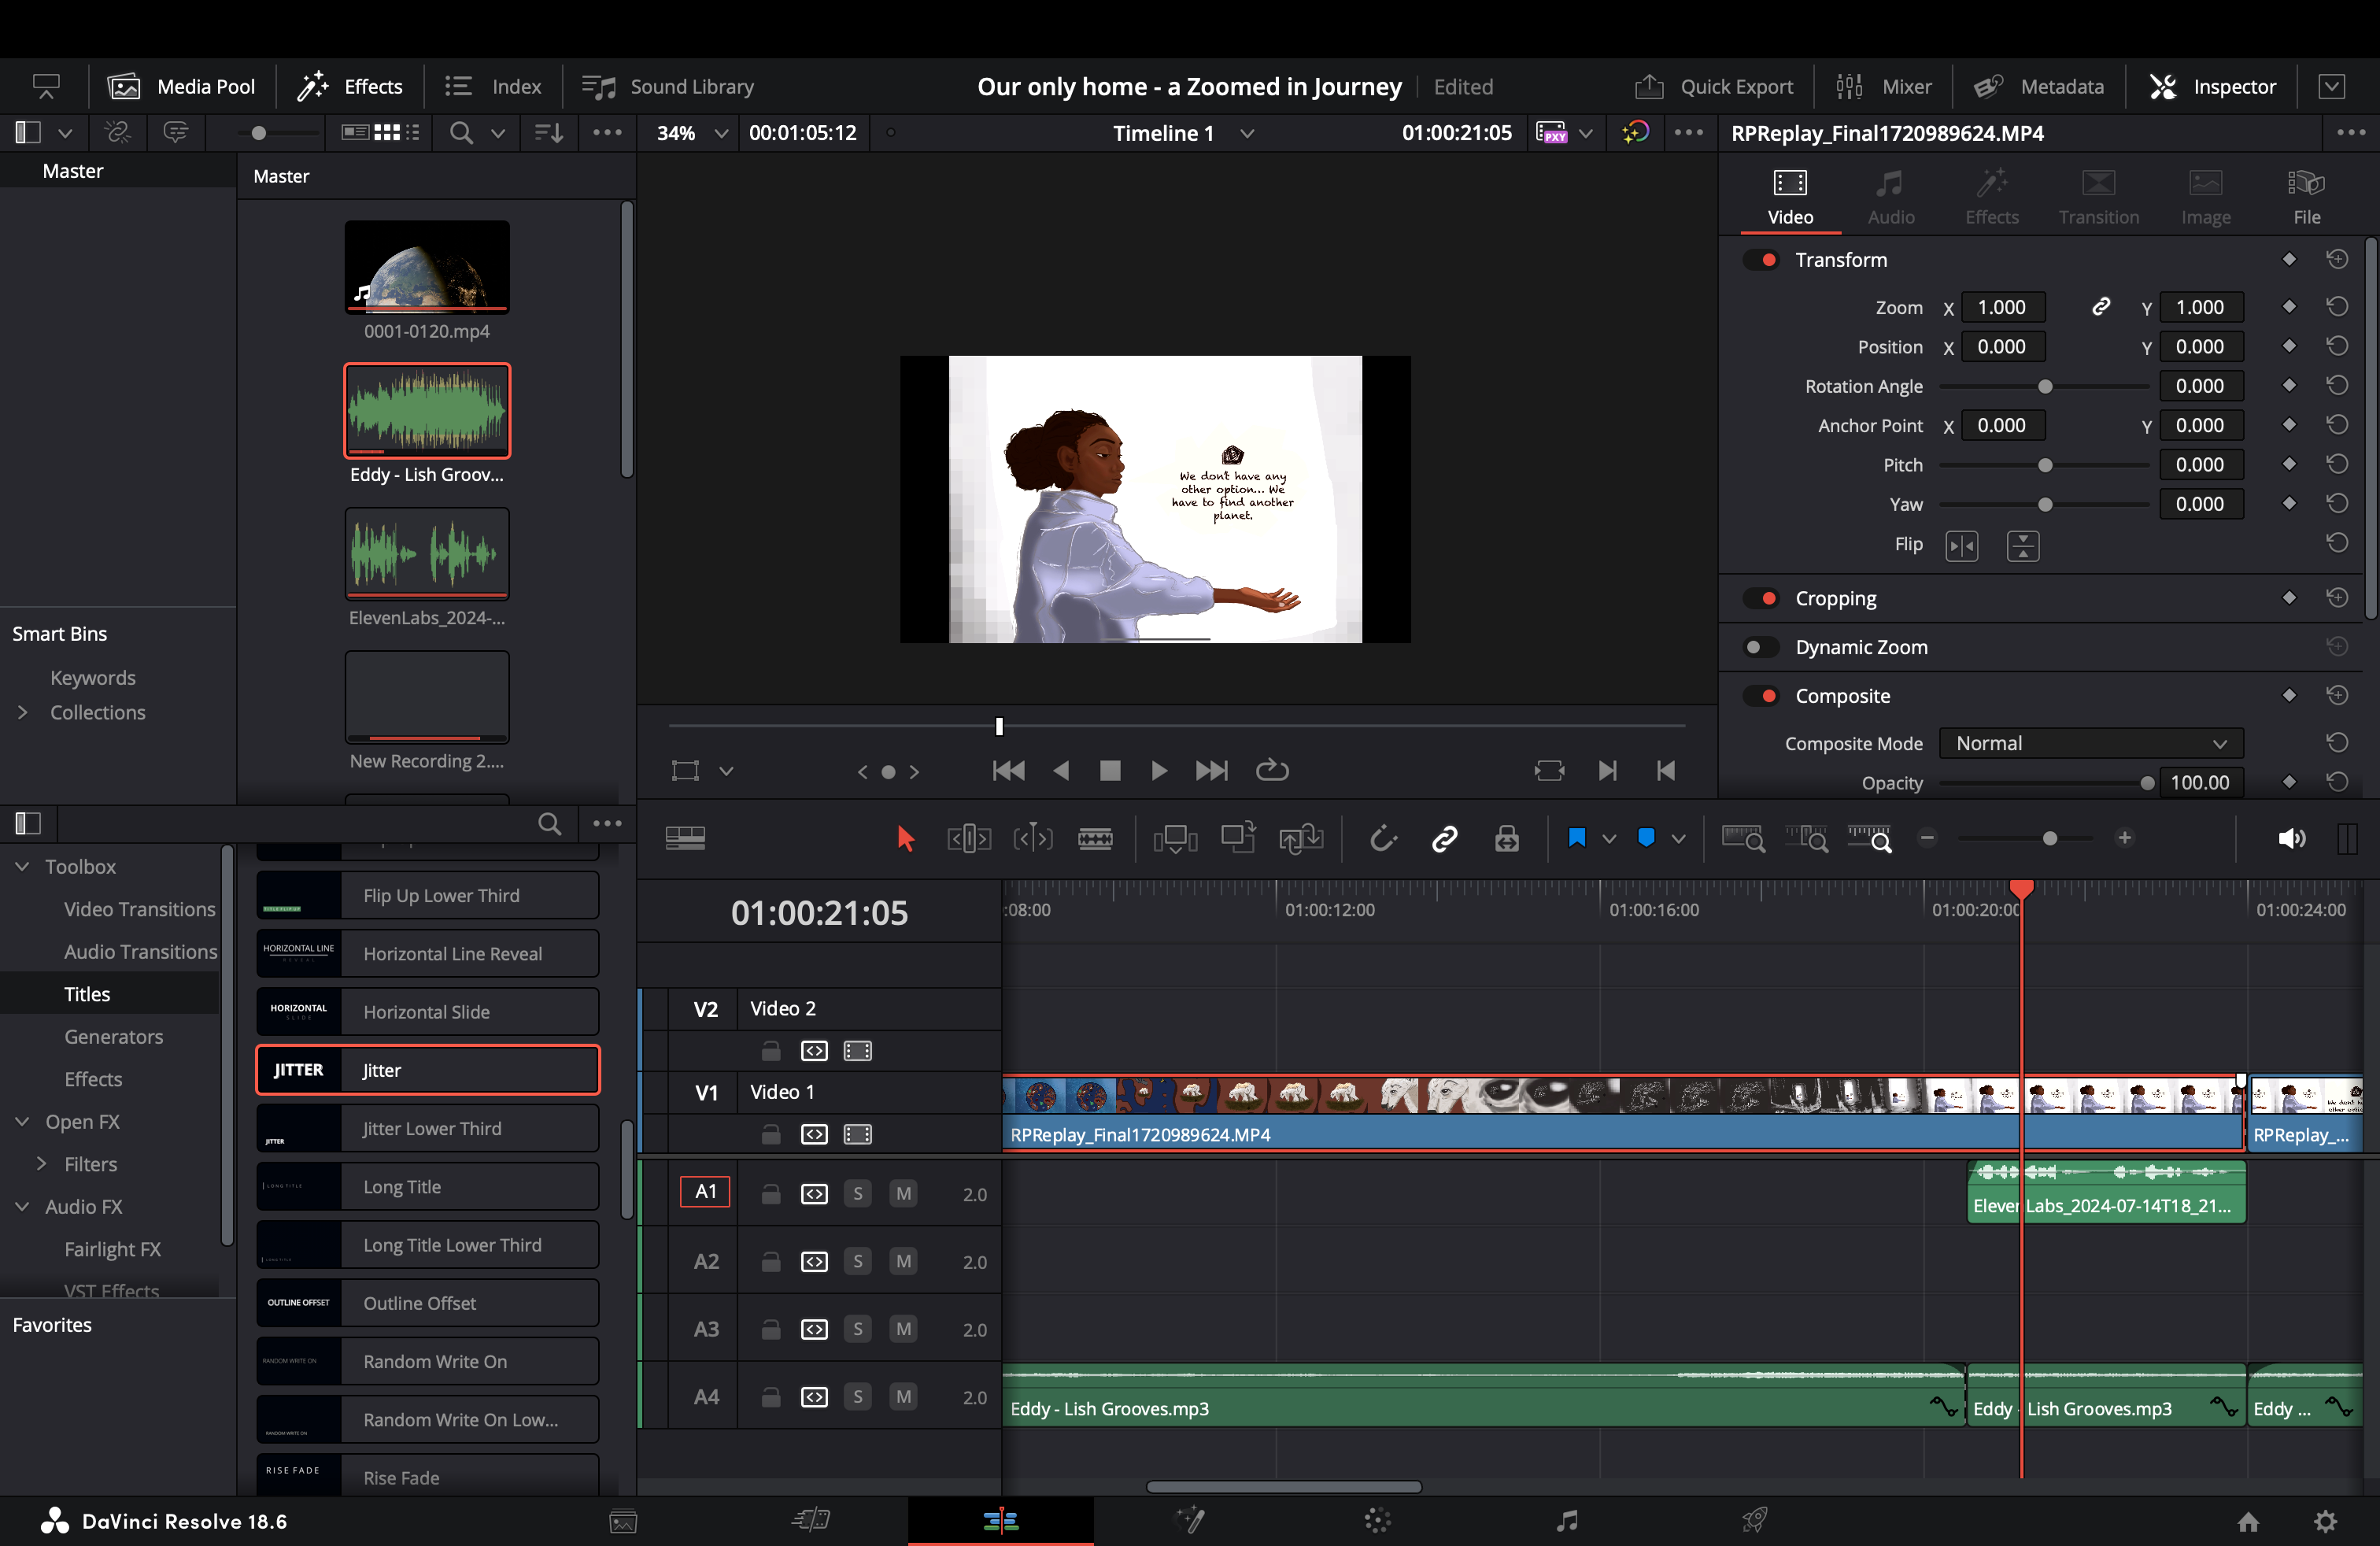Open the Mixer panel

(x=1883, y=87)
